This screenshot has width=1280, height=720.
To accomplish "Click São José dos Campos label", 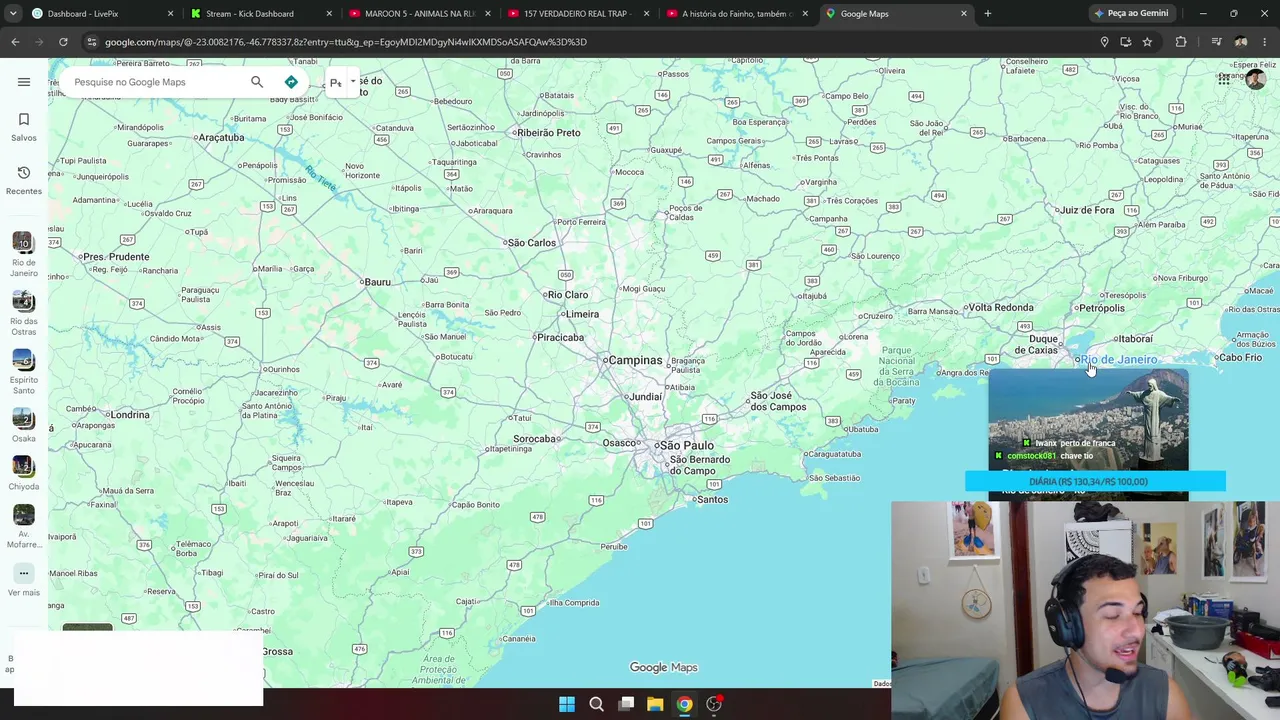I will pos(778,401).
